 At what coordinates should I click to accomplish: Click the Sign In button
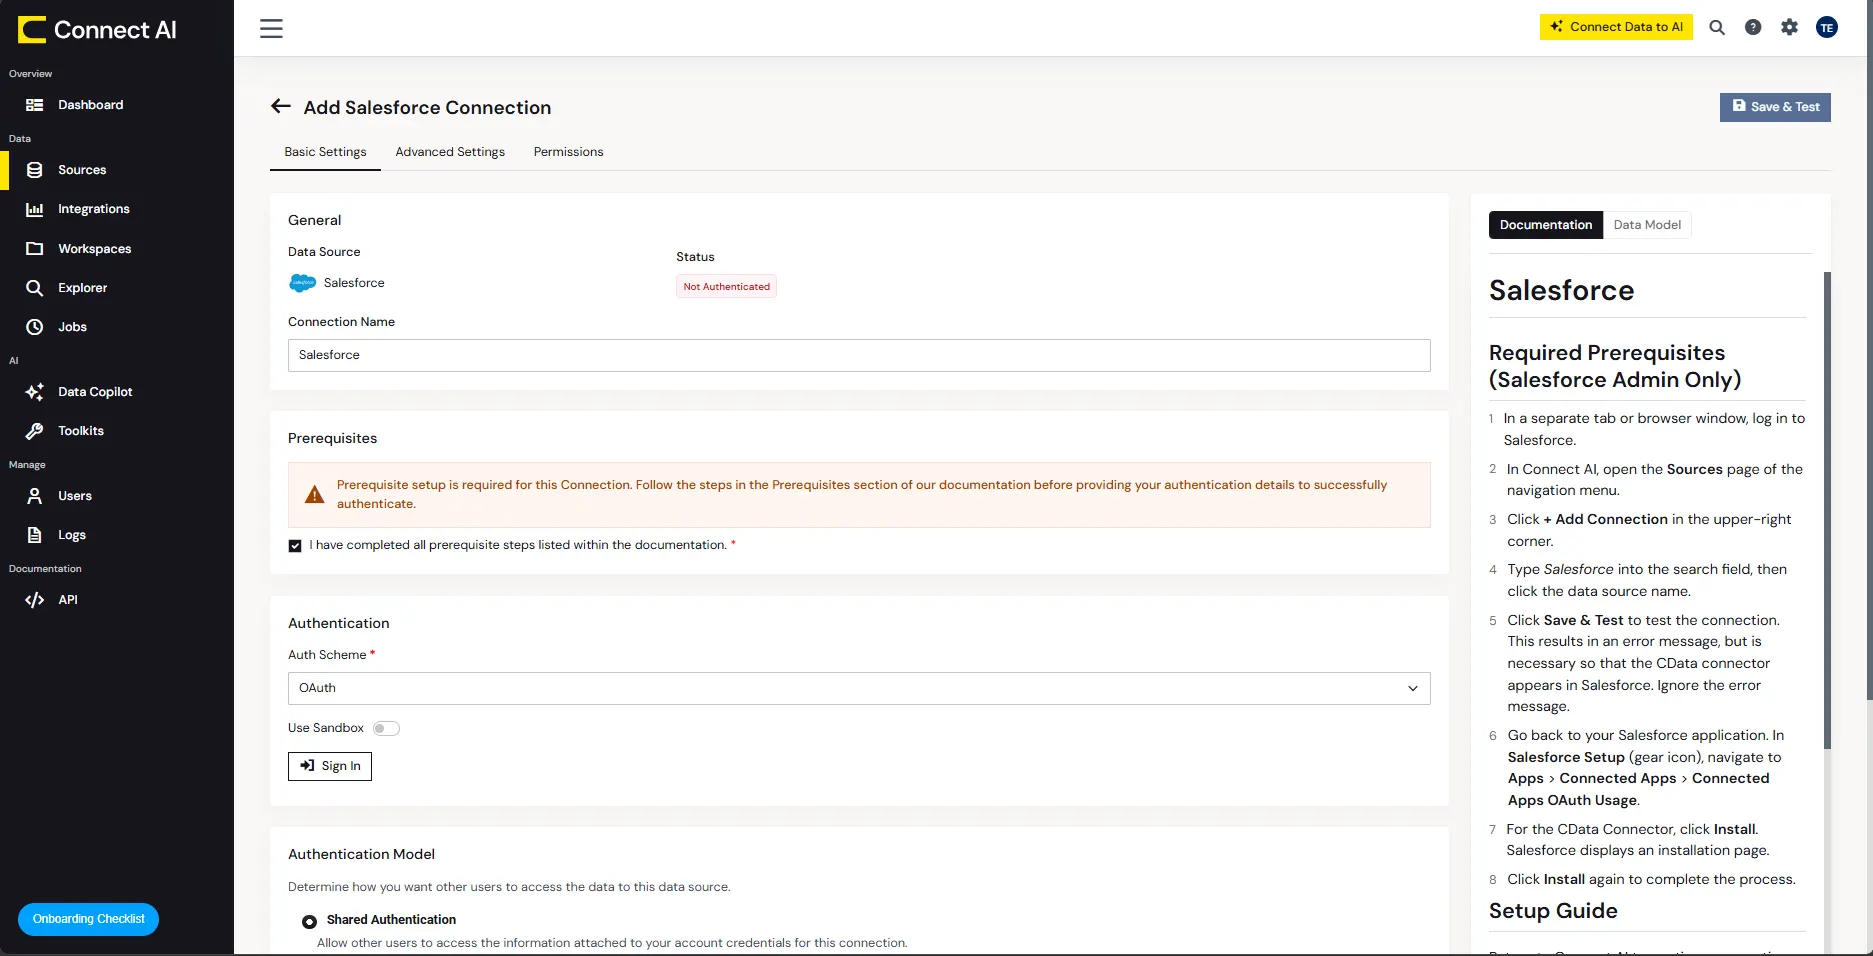330,766
